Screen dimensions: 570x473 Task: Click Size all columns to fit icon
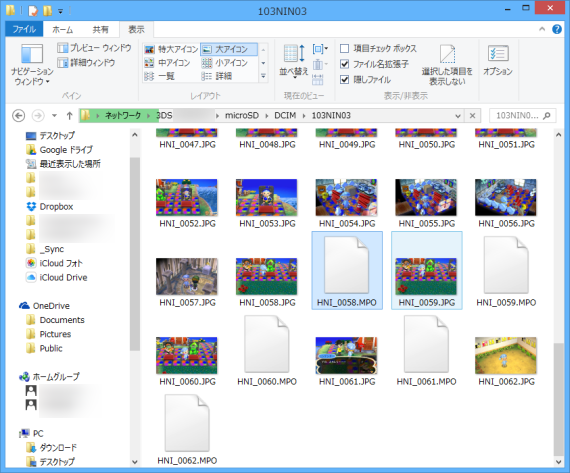(318, 80)
